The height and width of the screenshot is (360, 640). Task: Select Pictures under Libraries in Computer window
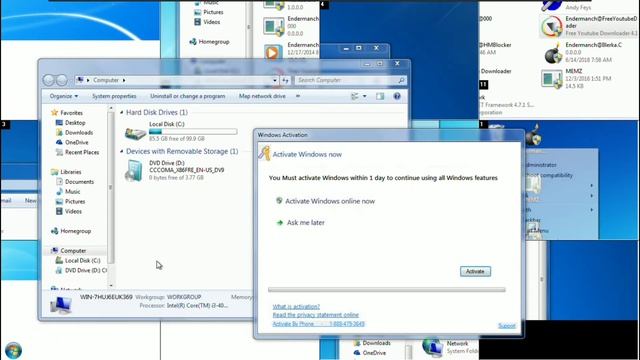click(75, 201)
